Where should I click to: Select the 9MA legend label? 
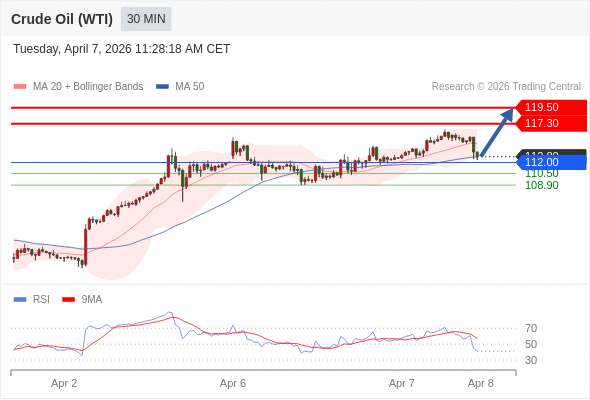92,300
